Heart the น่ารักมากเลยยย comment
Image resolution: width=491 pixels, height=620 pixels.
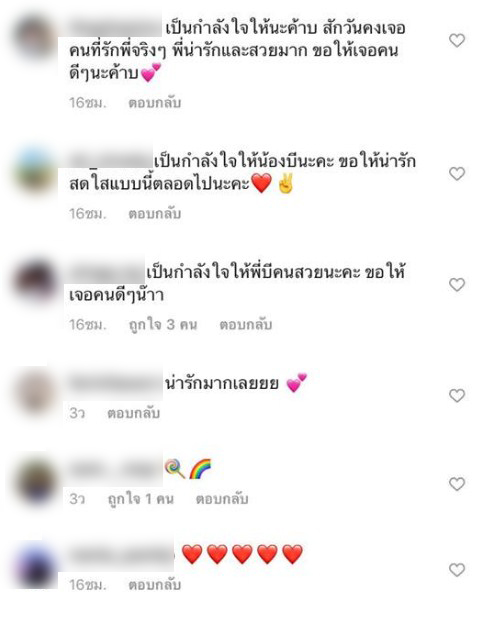tap(457, 395)
